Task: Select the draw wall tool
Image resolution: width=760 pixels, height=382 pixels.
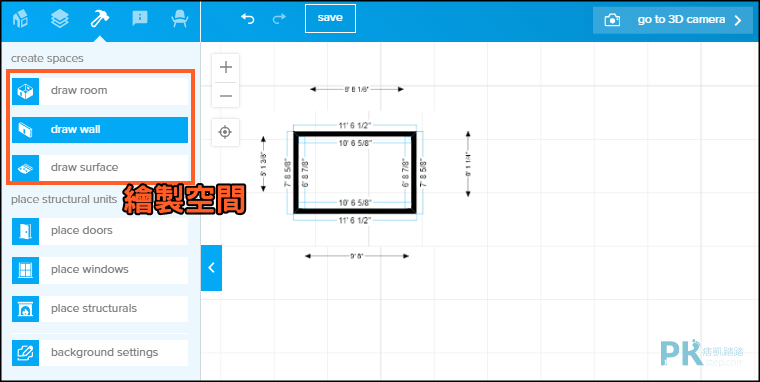Action: tap(100, 129)
